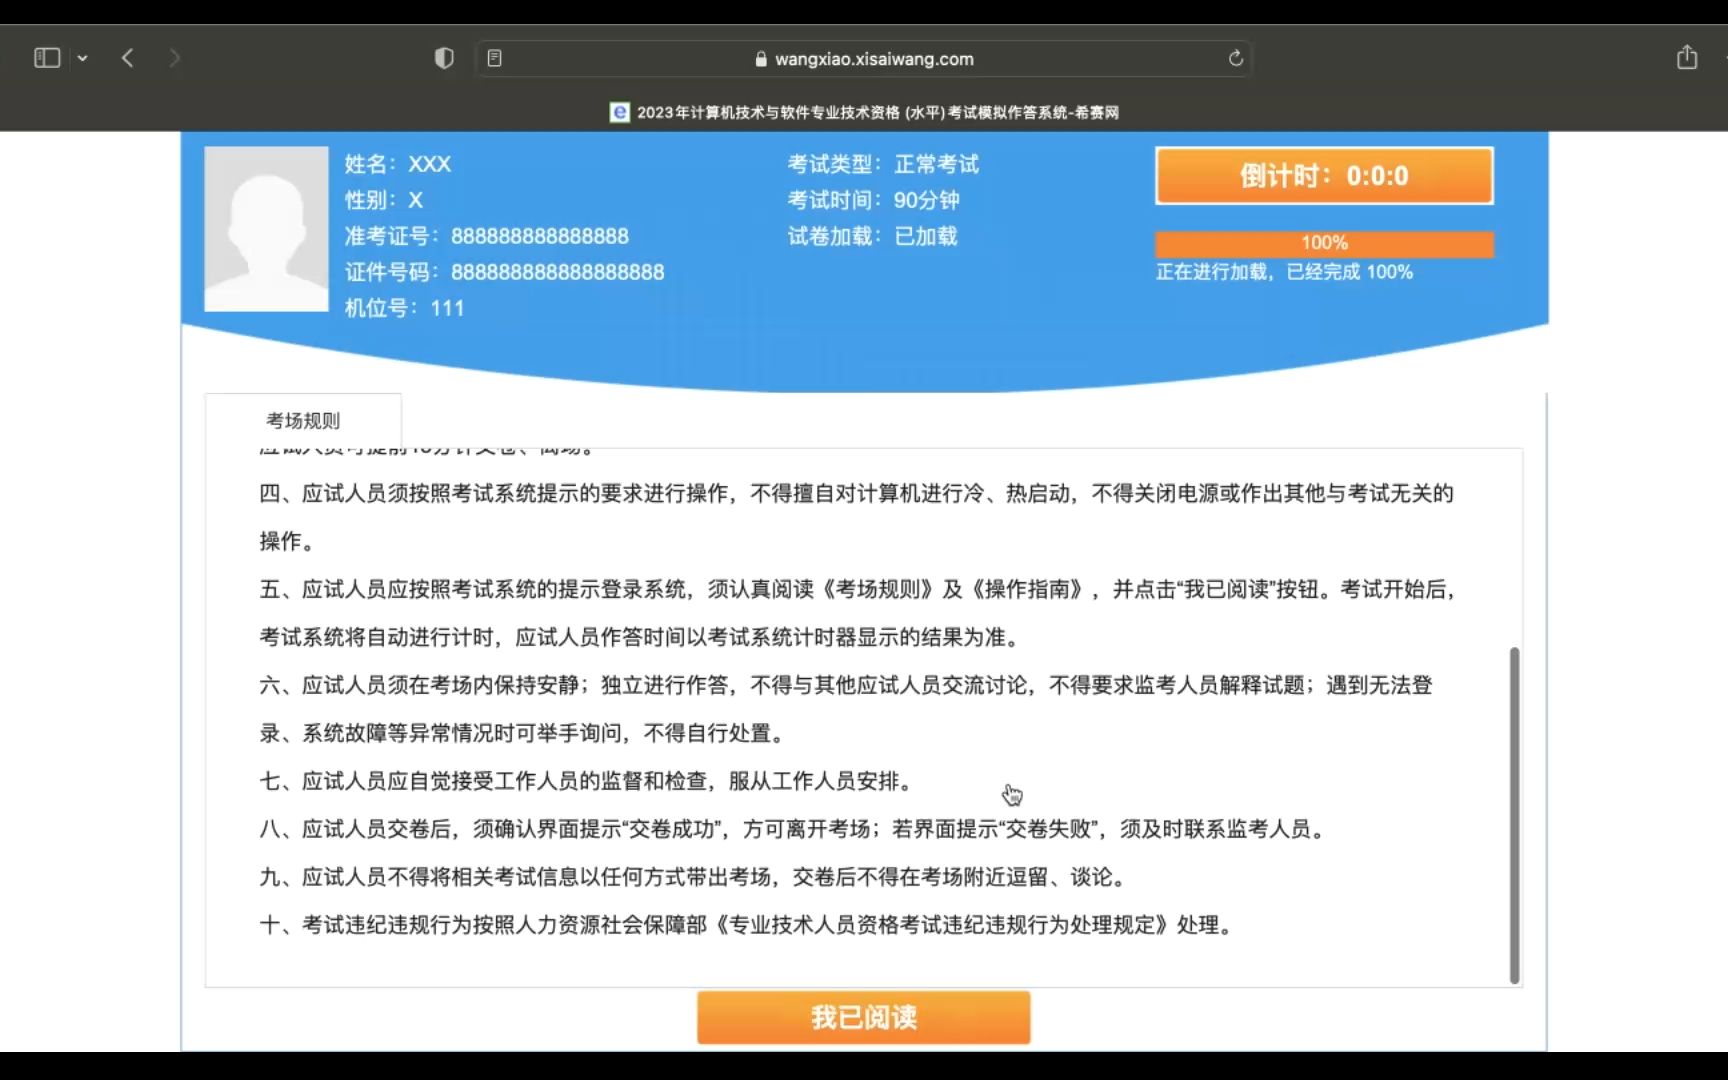Click rule 四 about 冷、热启动 operations
Viewport: 1728px width, 1080px height.
point(857,517)
